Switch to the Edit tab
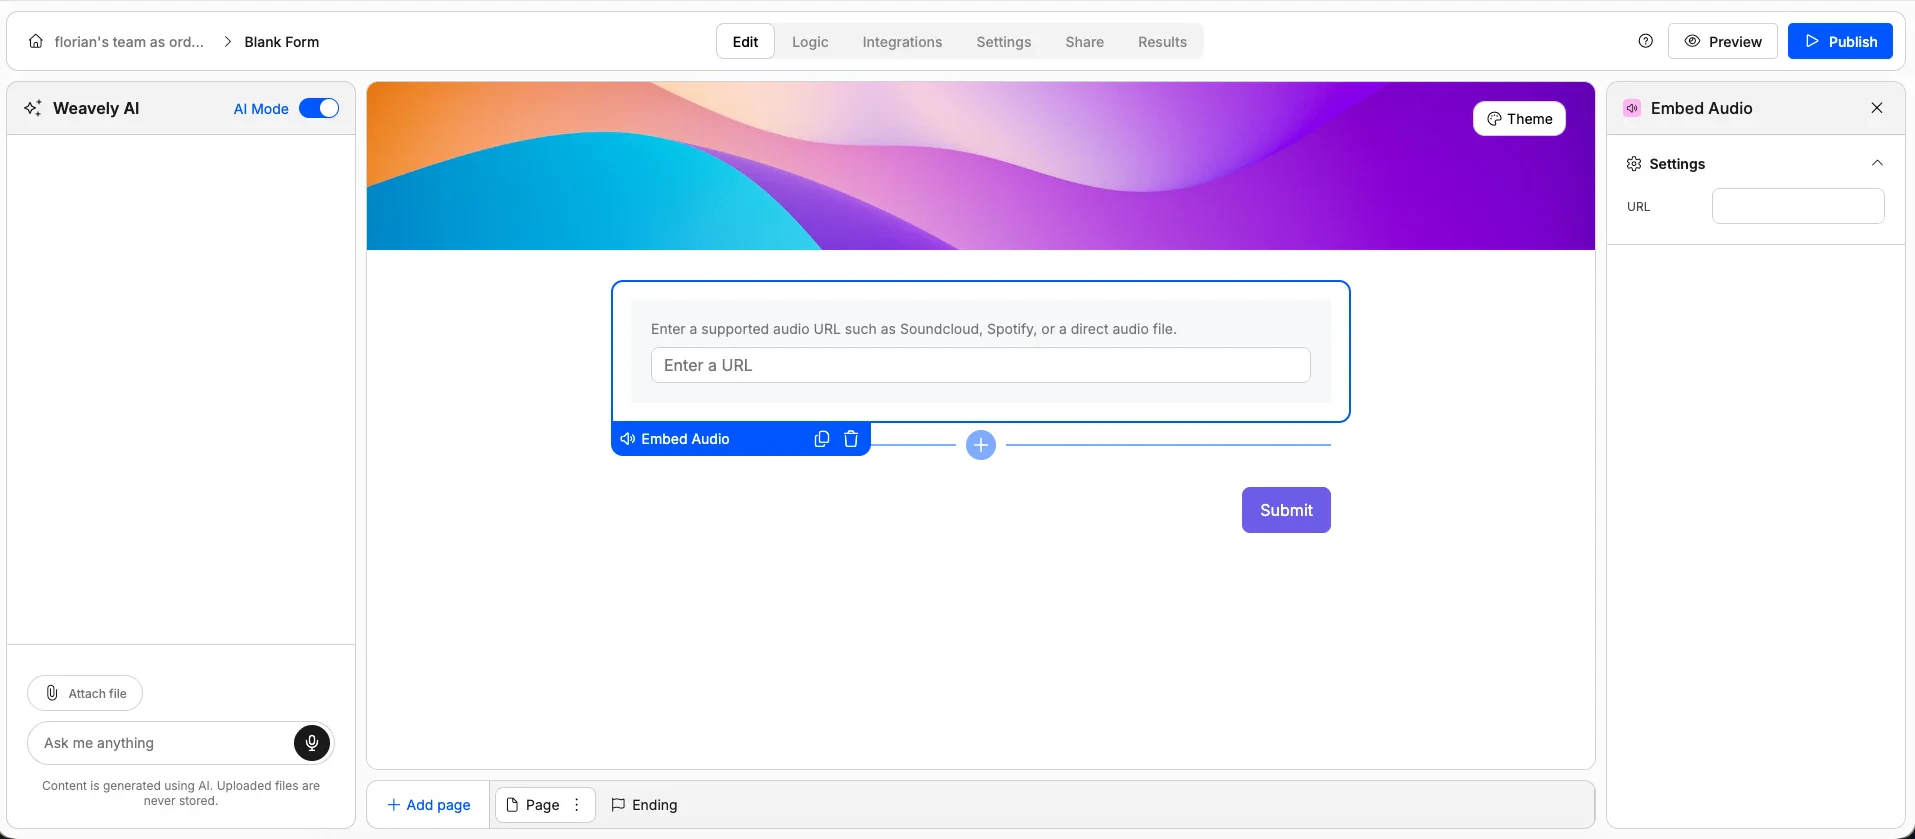The image size is (1915, 839). (745, 42)
